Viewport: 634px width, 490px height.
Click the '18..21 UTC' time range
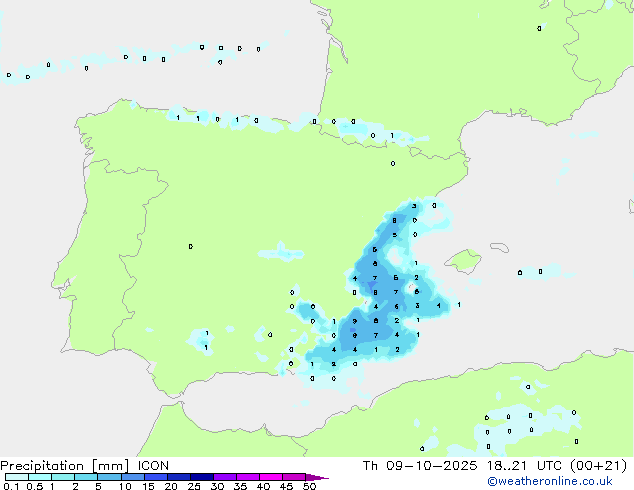pyautogui.click(x=524, y=466)
